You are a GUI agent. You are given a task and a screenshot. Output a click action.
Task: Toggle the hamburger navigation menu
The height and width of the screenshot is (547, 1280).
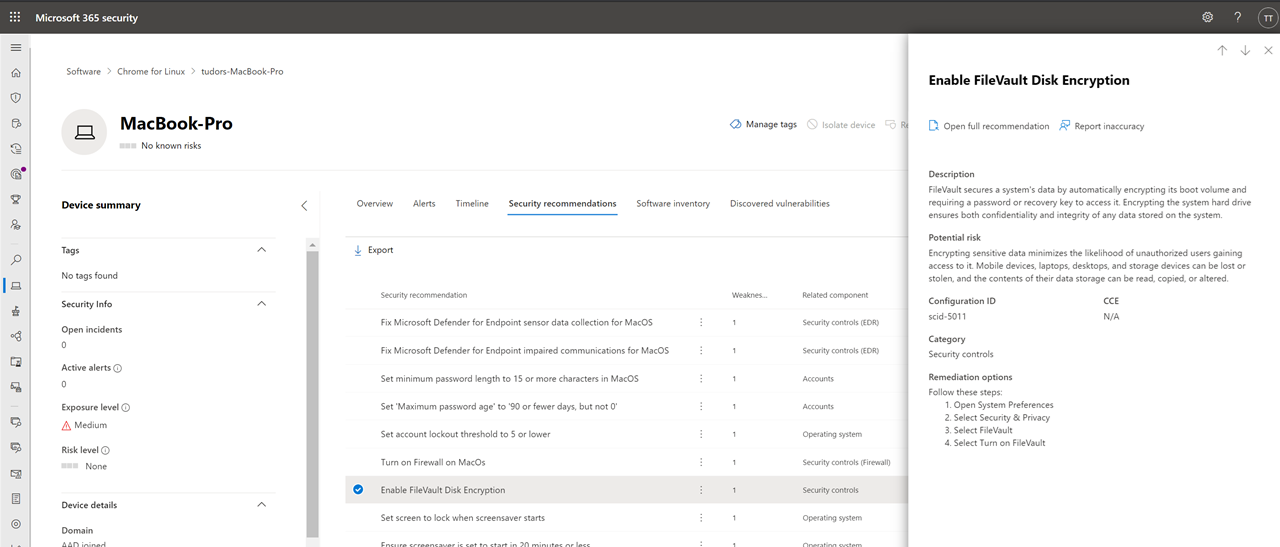pyautogui.click(x=15, y=48)
